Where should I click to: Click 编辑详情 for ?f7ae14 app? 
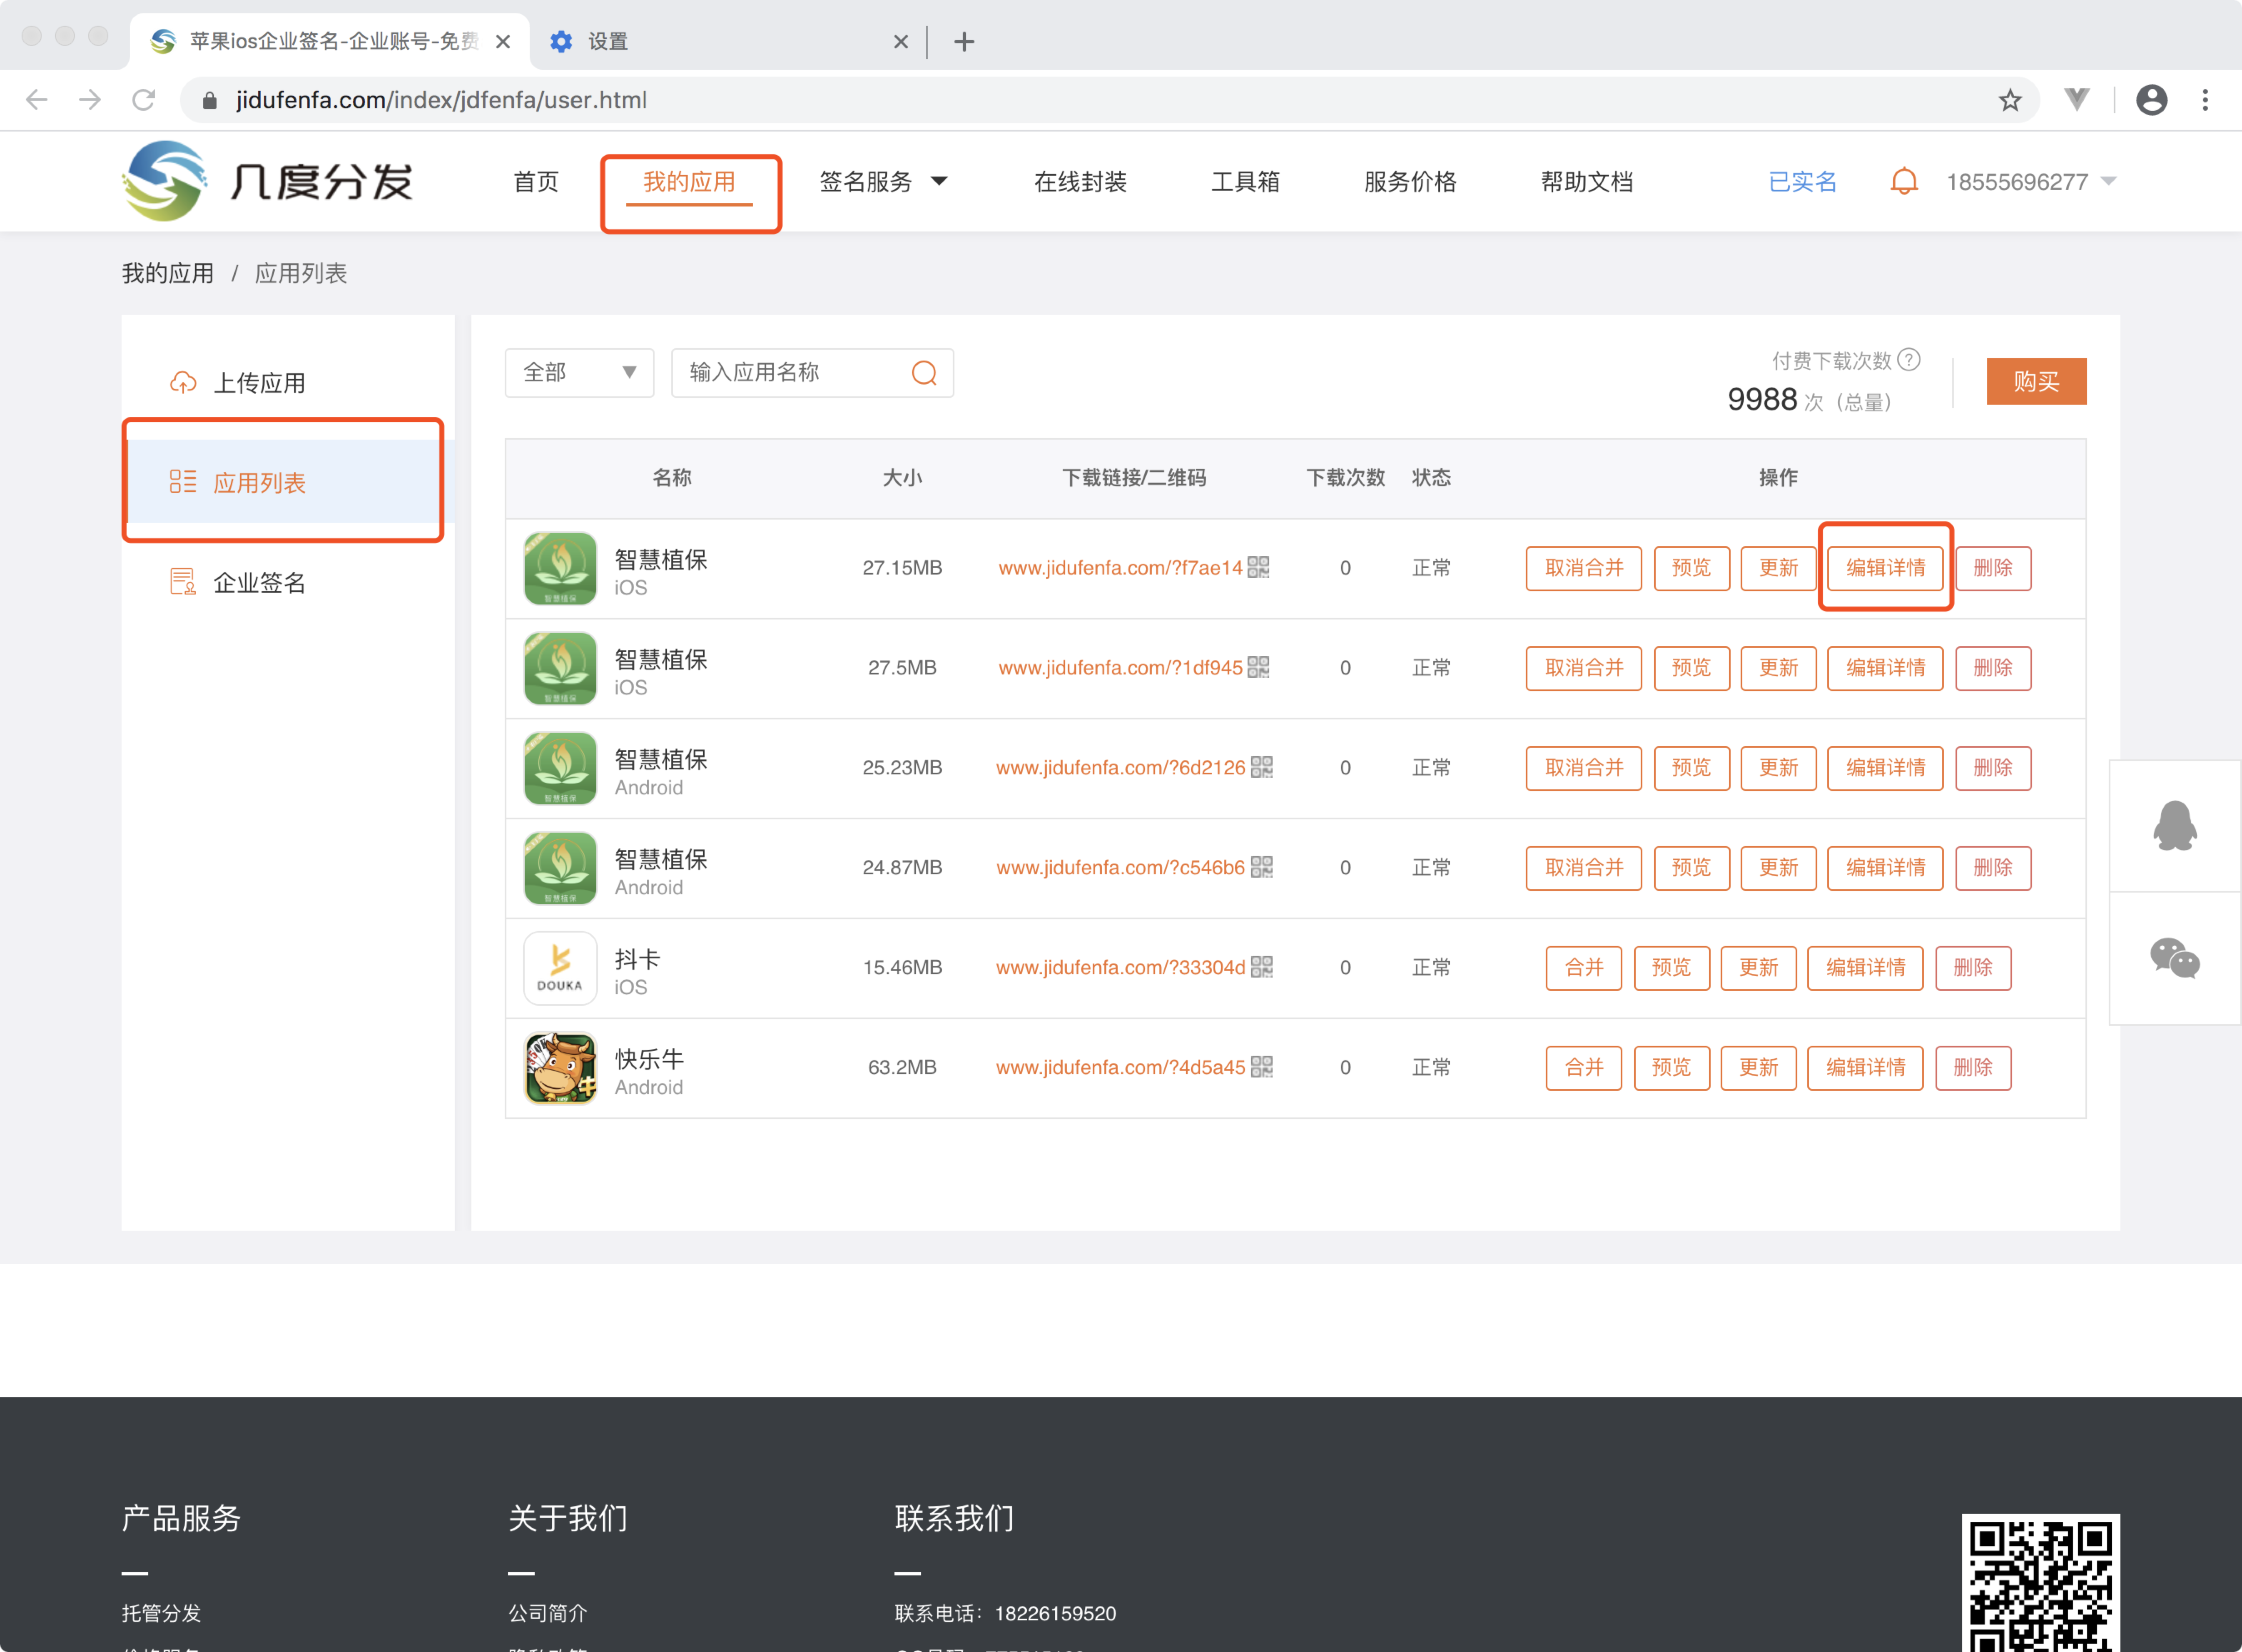coord(1885,568)
